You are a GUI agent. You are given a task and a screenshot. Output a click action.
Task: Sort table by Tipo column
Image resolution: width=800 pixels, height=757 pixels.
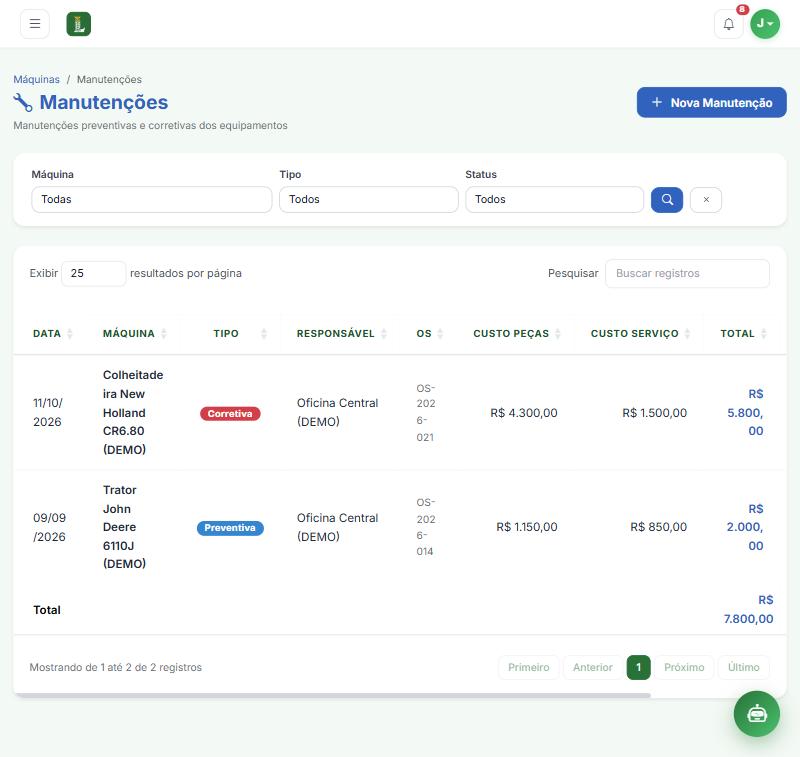pyautogui.click(x=231, y=334)
